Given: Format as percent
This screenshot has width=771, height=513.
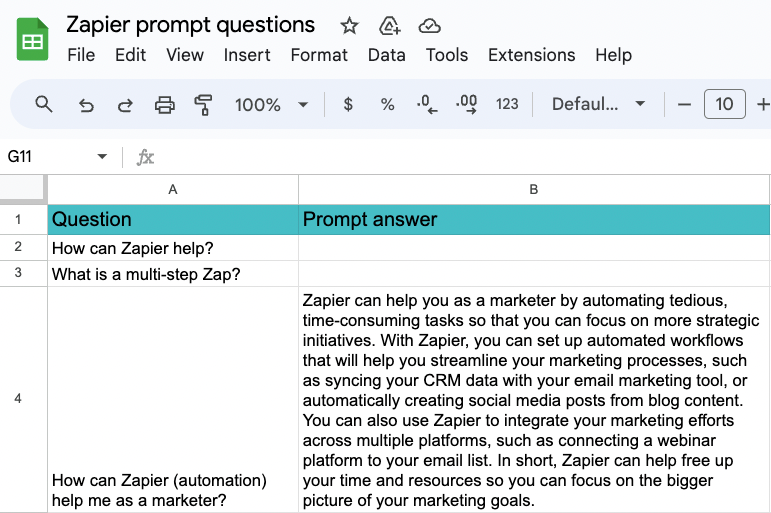Looking at the screenshot, I should point(387,104).
